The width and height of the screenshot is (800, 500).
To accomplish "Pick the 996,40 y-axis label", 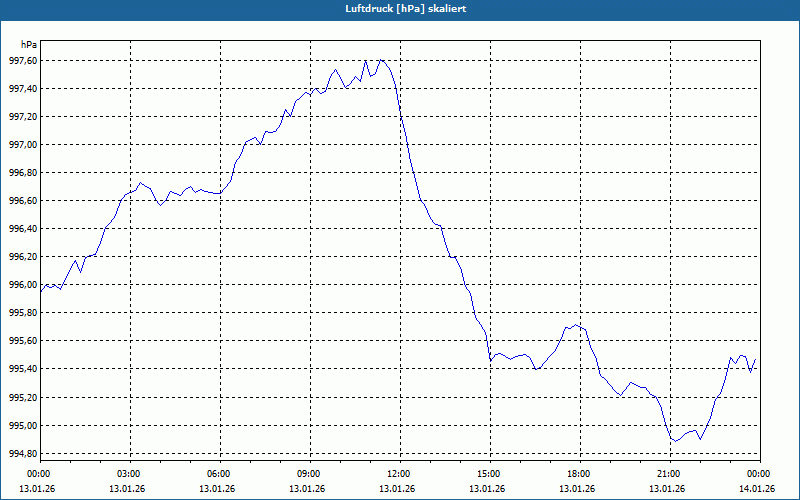I will pos(23,229).
